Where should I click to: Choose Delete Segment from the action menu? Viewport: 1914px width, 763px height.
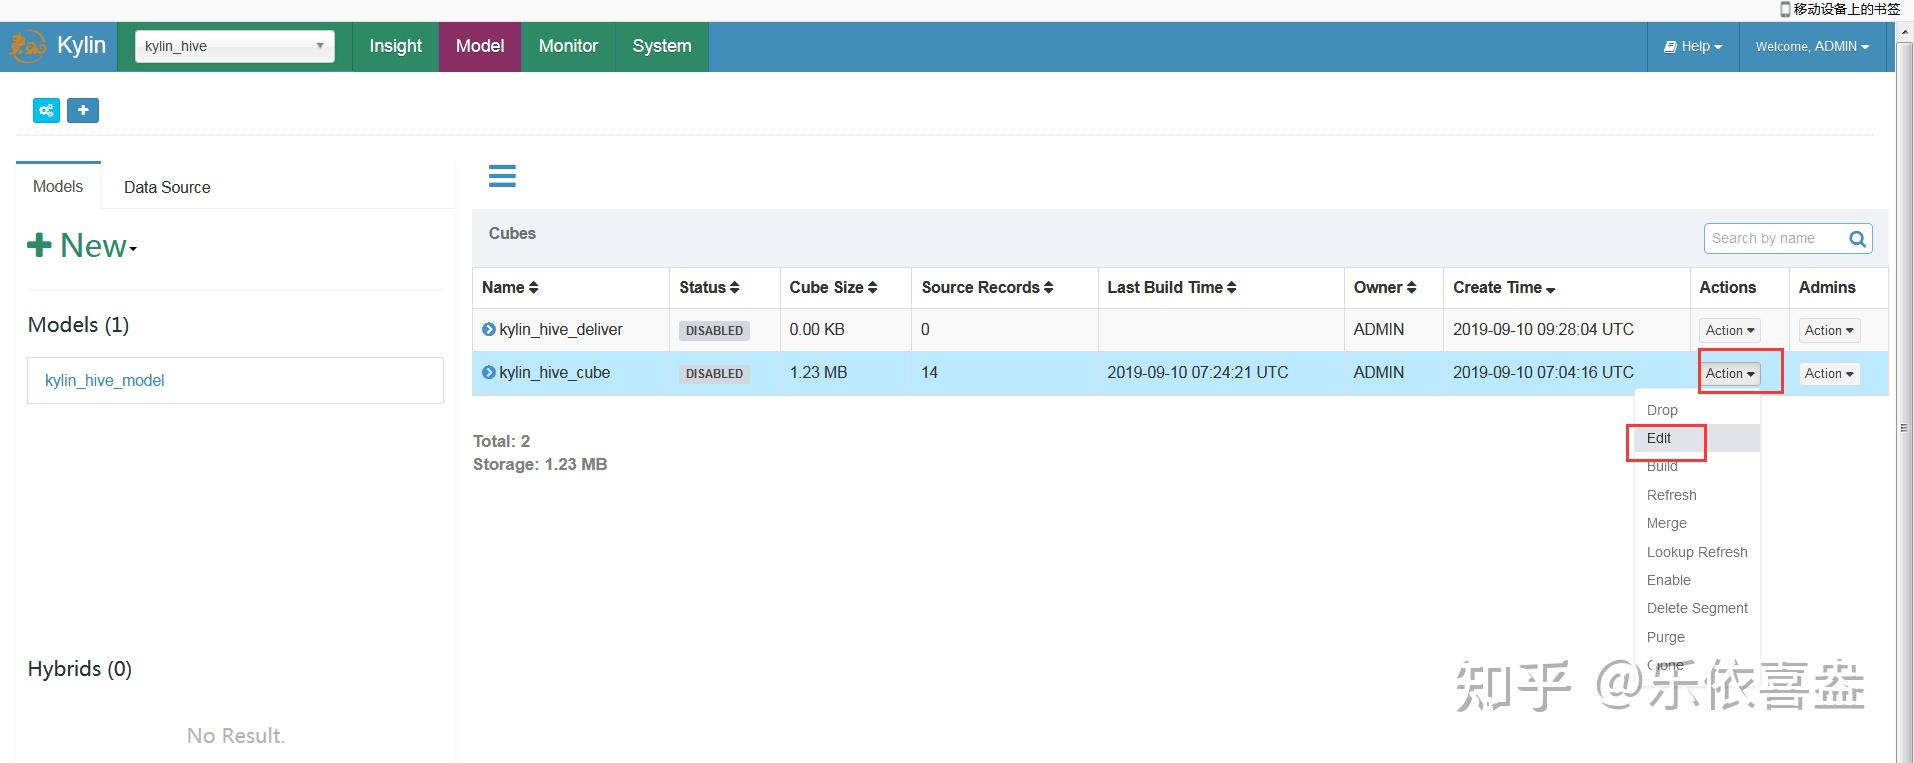pos(1697,608)
